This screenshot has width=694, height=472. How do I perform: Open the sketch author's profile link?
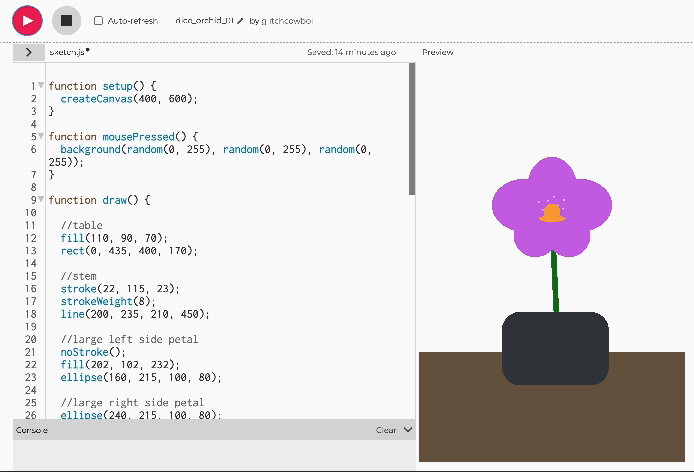(288, 21)
